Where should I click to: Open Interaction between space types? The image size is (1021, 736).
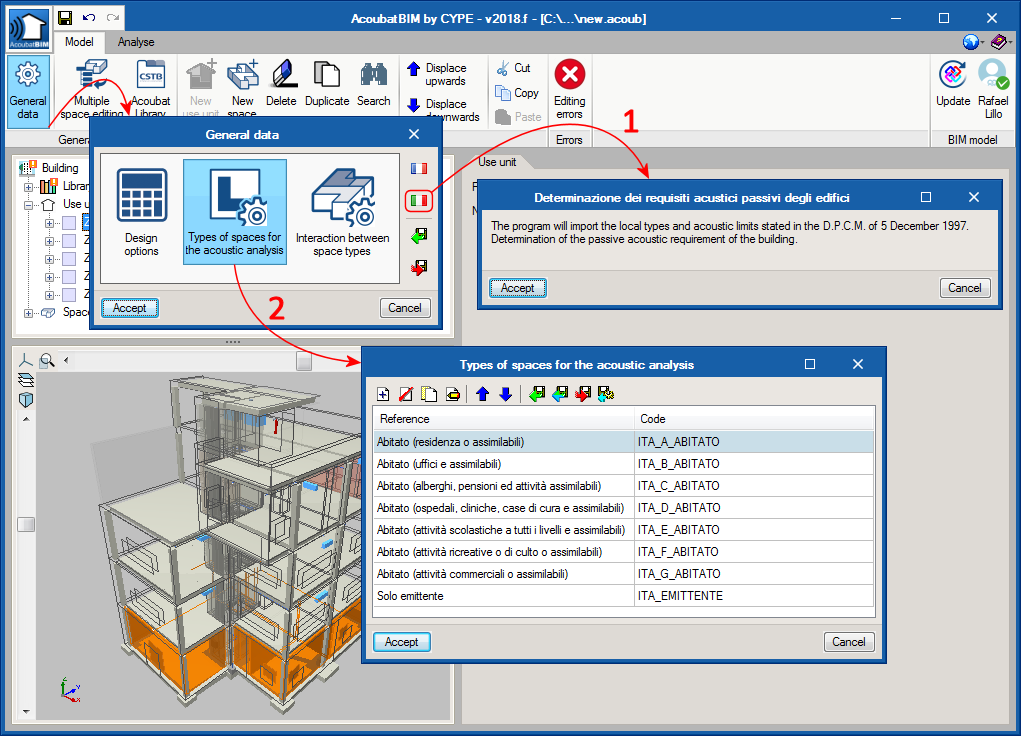[343, 212]
